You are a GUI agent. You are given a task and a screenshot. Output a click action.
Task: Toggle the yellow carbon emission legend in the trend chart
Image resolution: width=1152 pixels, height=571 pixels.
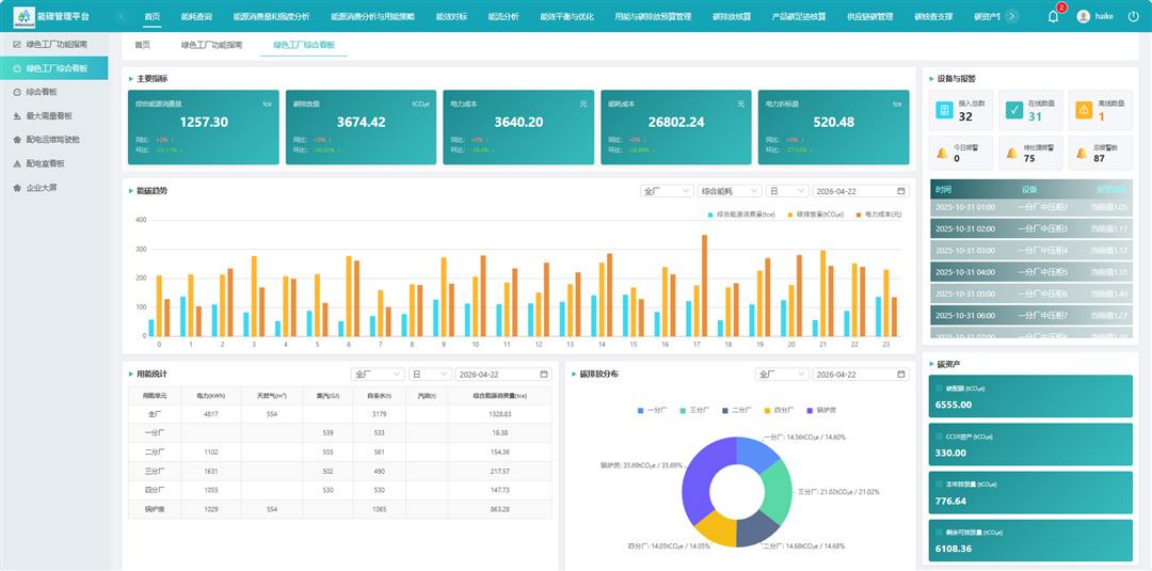816,215
